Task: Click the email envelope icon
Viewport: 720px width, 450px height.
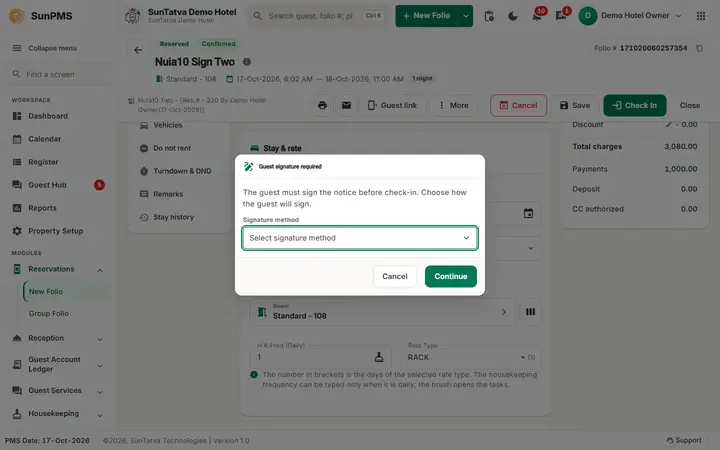Action: [x=346, y=105]
